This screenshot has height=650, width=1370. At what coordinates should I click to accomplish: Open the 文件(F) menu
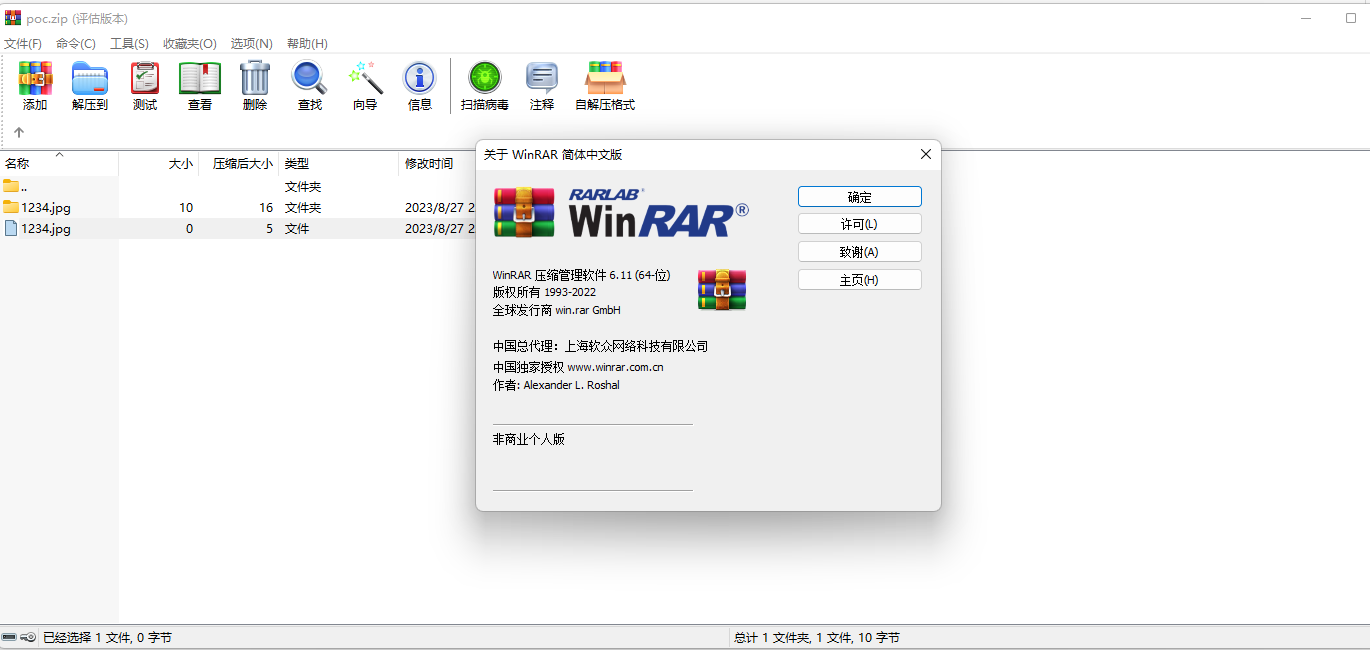click(23, 43)
